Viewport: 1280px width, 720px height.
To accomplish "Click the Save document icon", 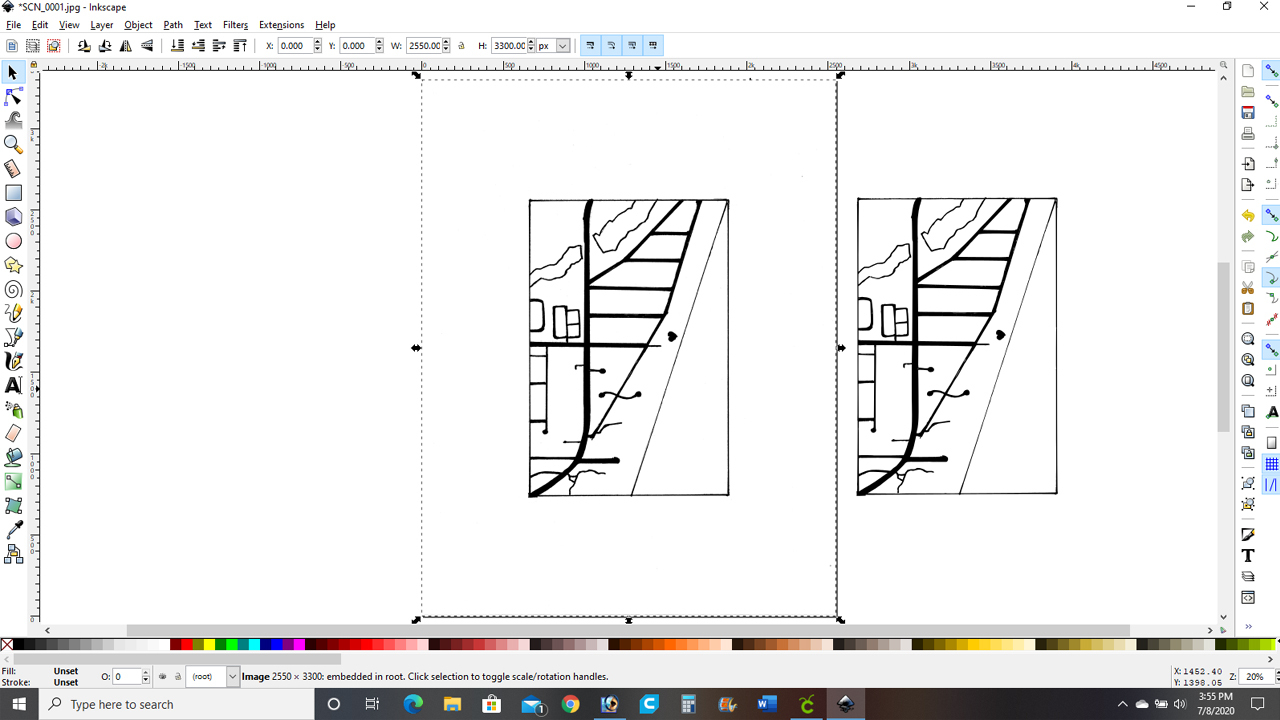I will coord(1248,113).
